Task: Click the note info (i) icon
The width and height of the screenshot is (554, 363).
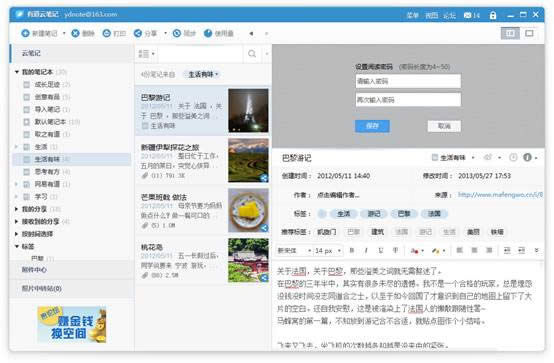Action: [527, 157]
